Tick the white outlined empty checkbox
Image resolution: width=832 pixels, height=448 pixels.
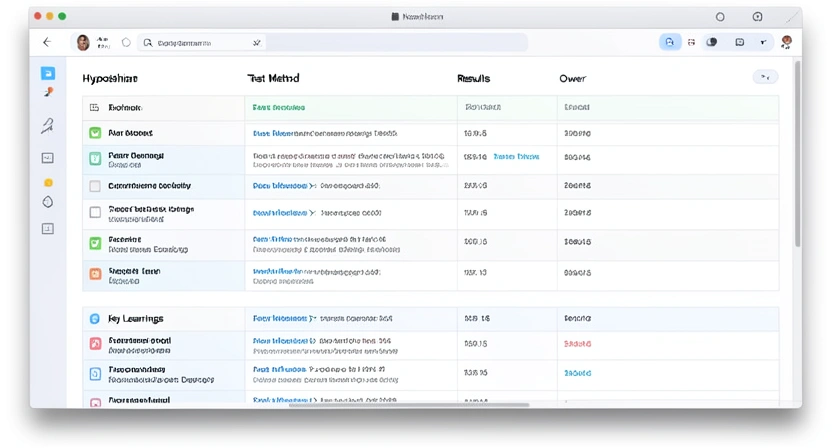pyautogui.click(x=95, y=213)
